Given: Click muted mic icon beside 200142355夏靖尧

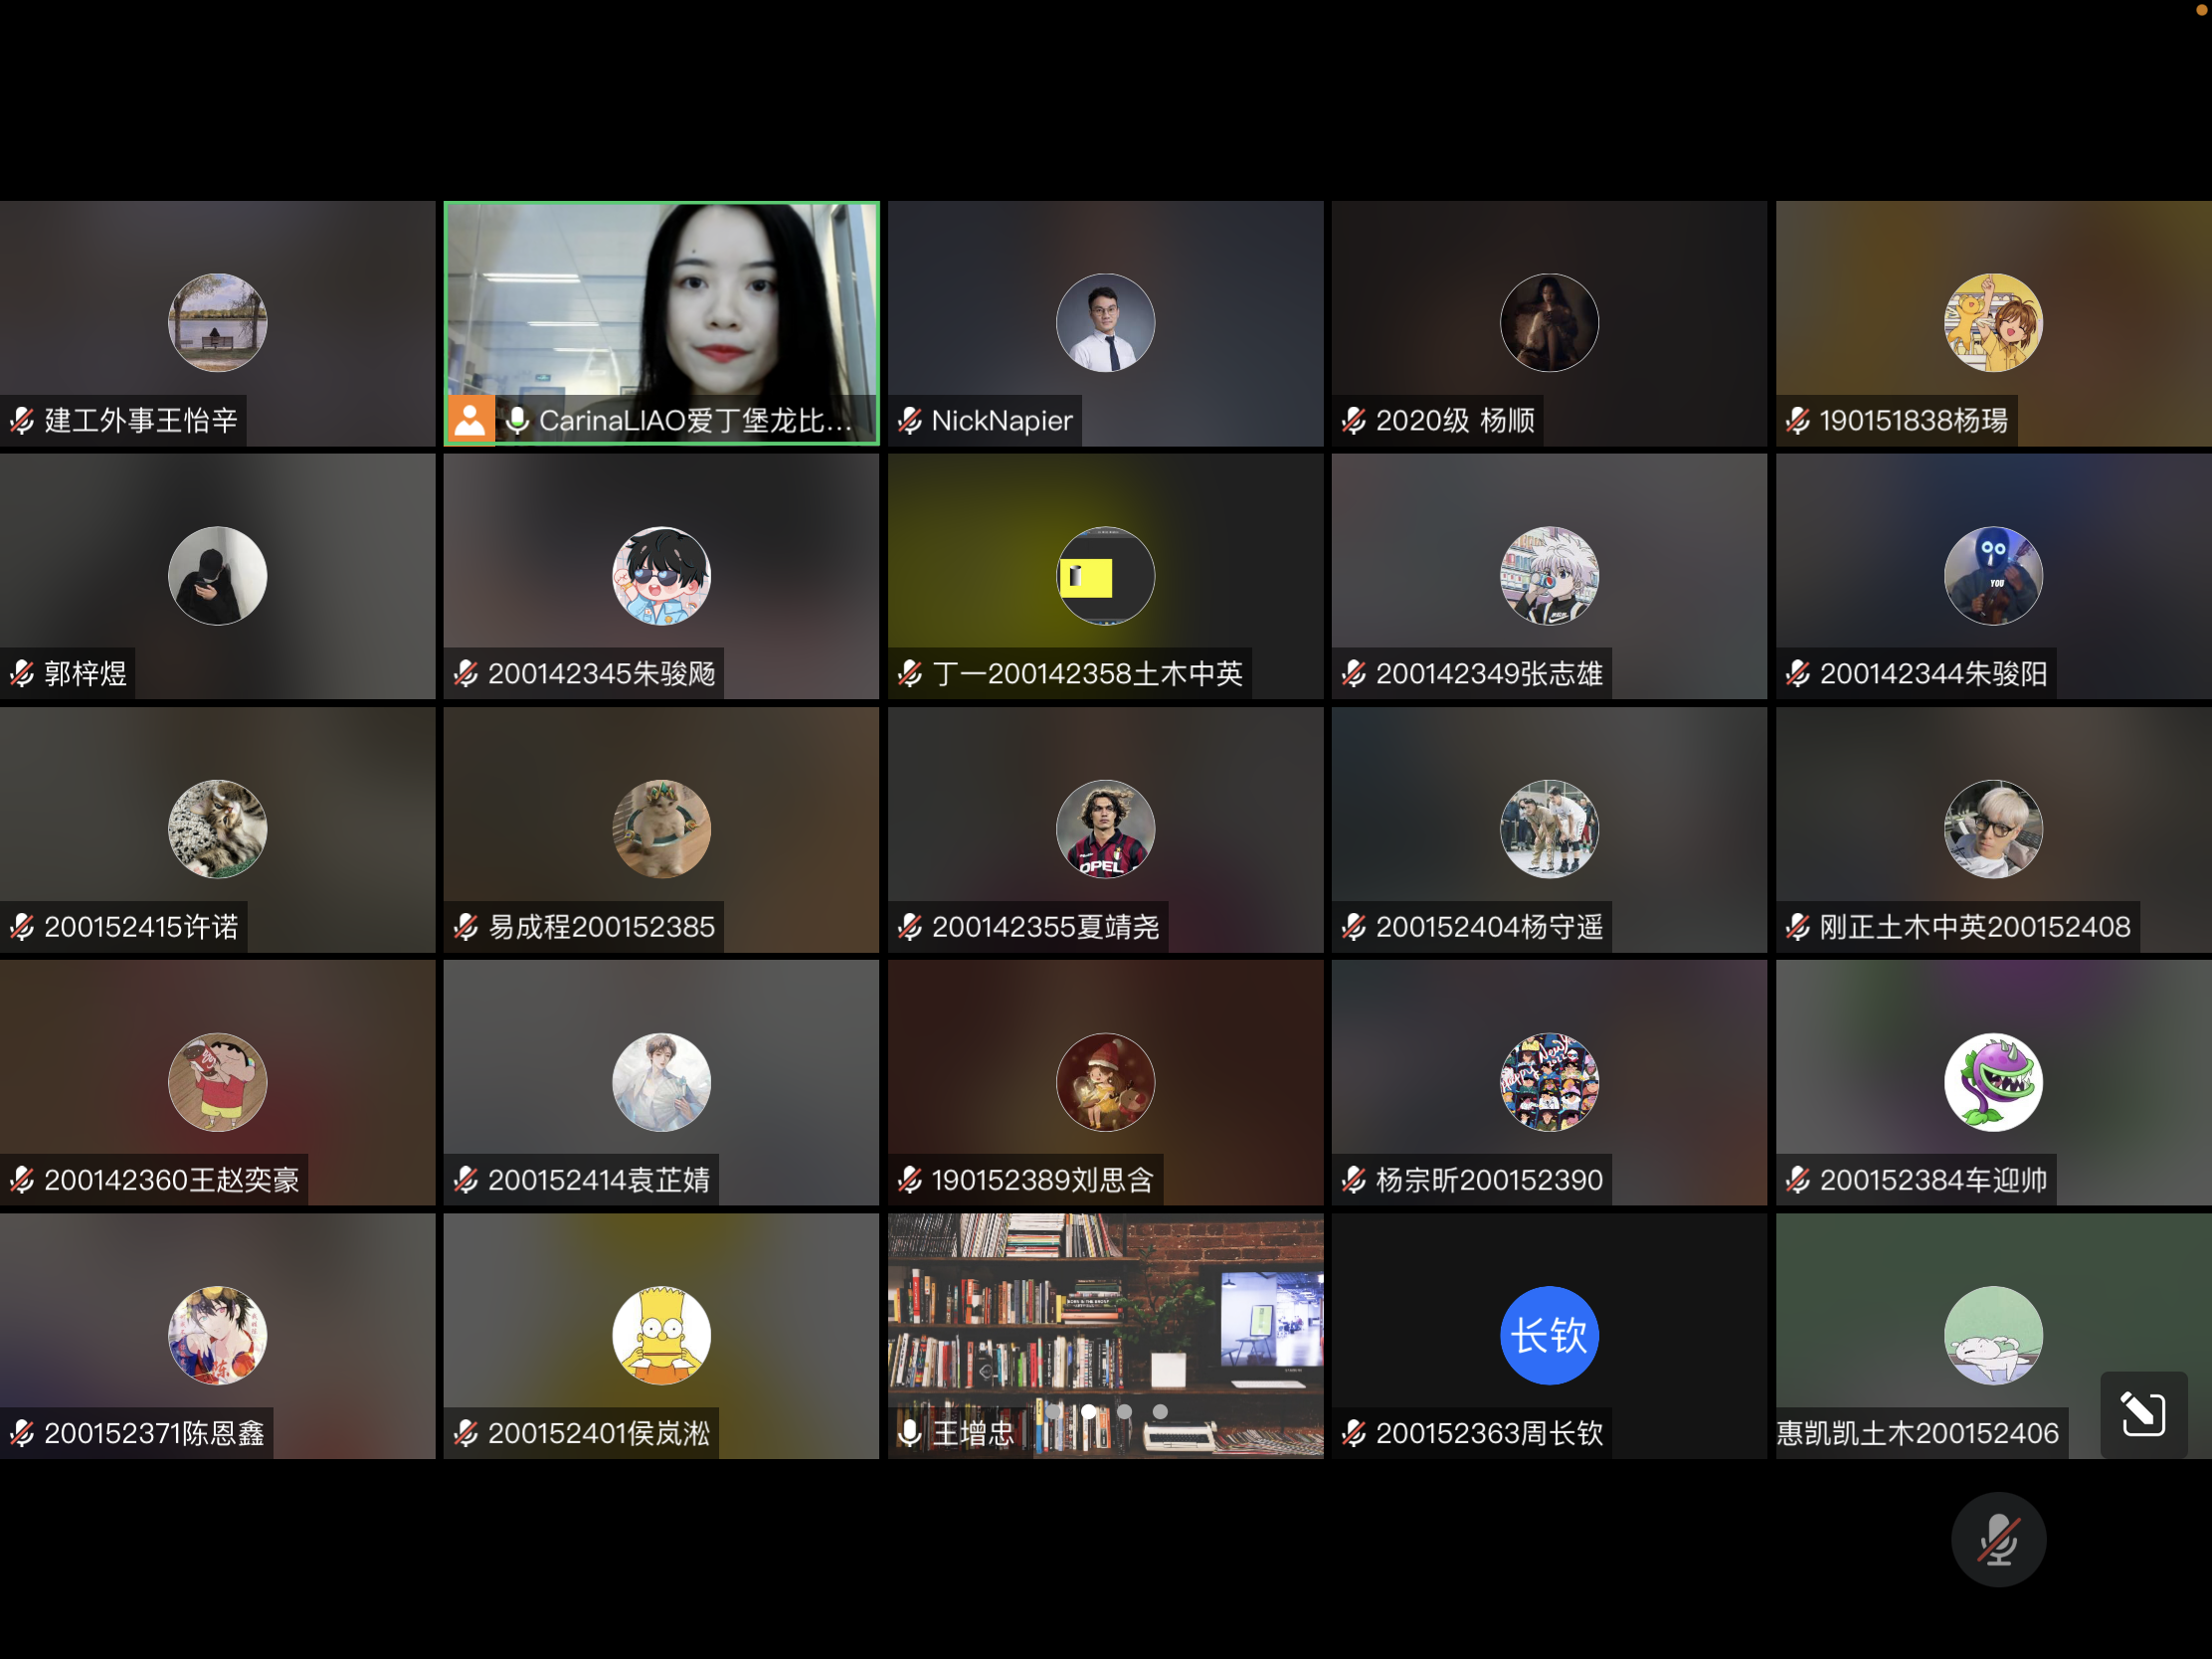Looking at the screenshot, I should coord(910,927).
